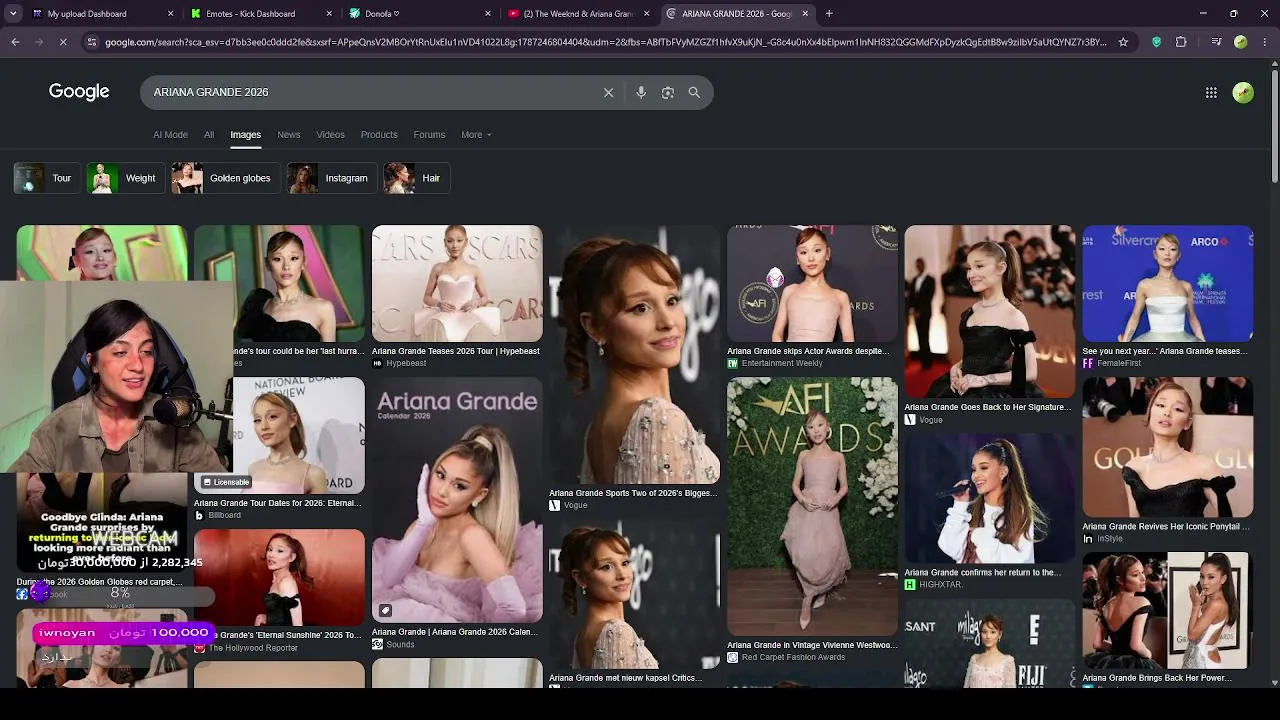Click the Licensable badge on Billboard image
This screenshot has width=1280, height=720.
[x=226, y=482]
